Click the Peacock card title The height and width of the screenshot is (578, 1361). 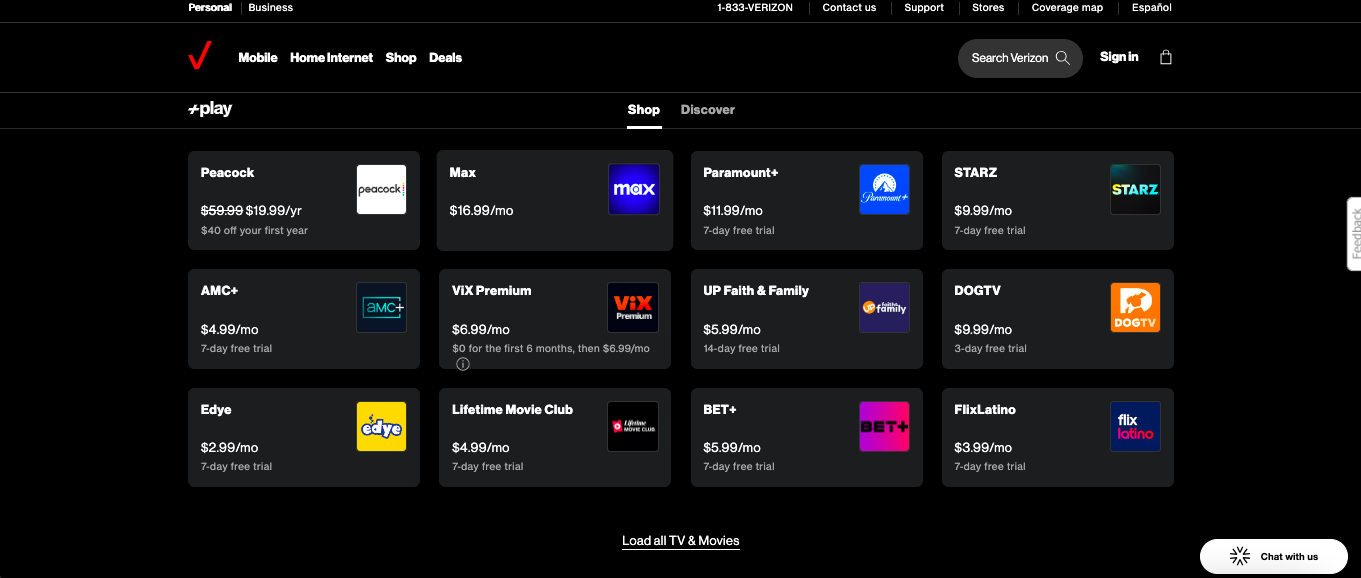[x=227, y=172]
